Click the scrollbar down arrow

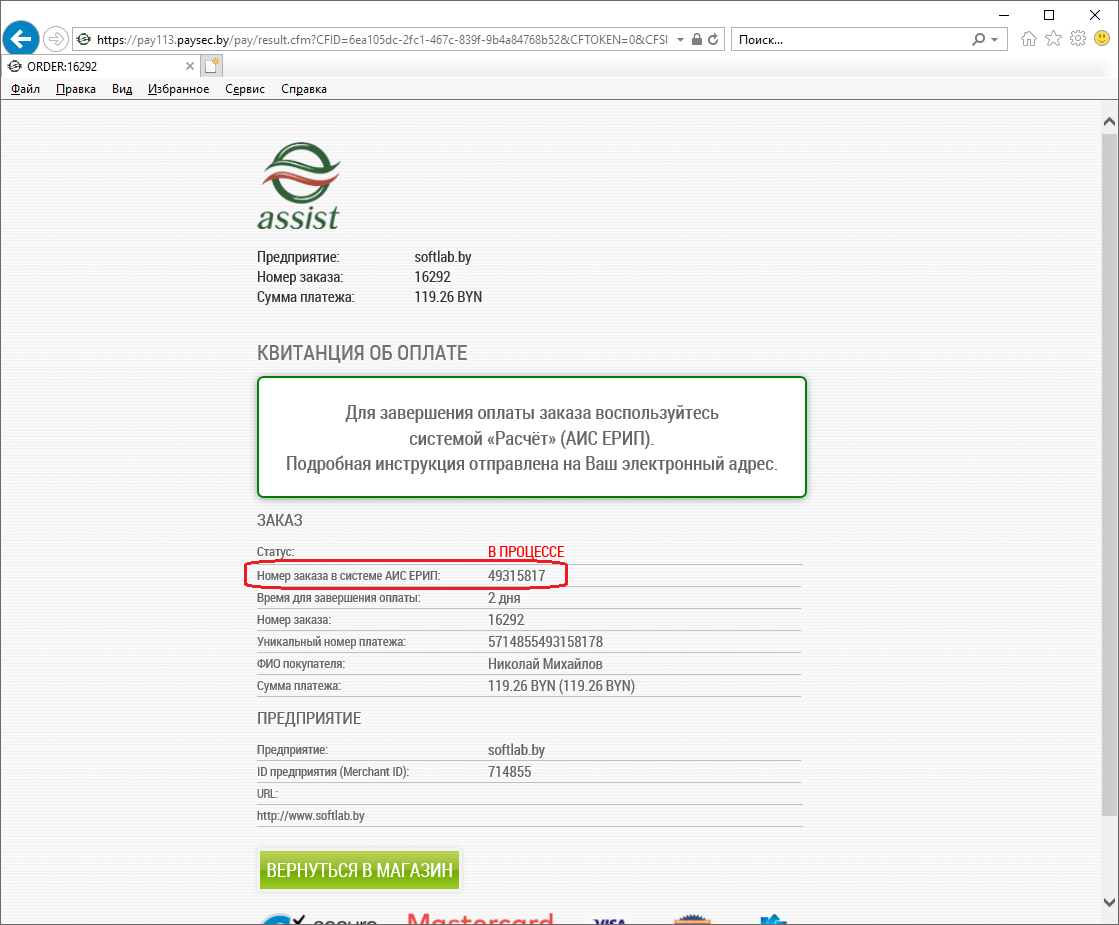pos(1109,902)
